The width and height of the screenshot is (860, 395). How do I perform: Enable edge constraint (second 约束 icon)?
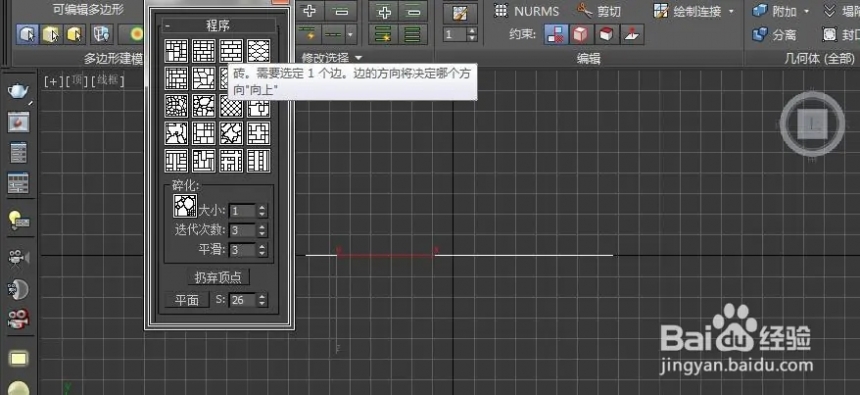point(580,35)
